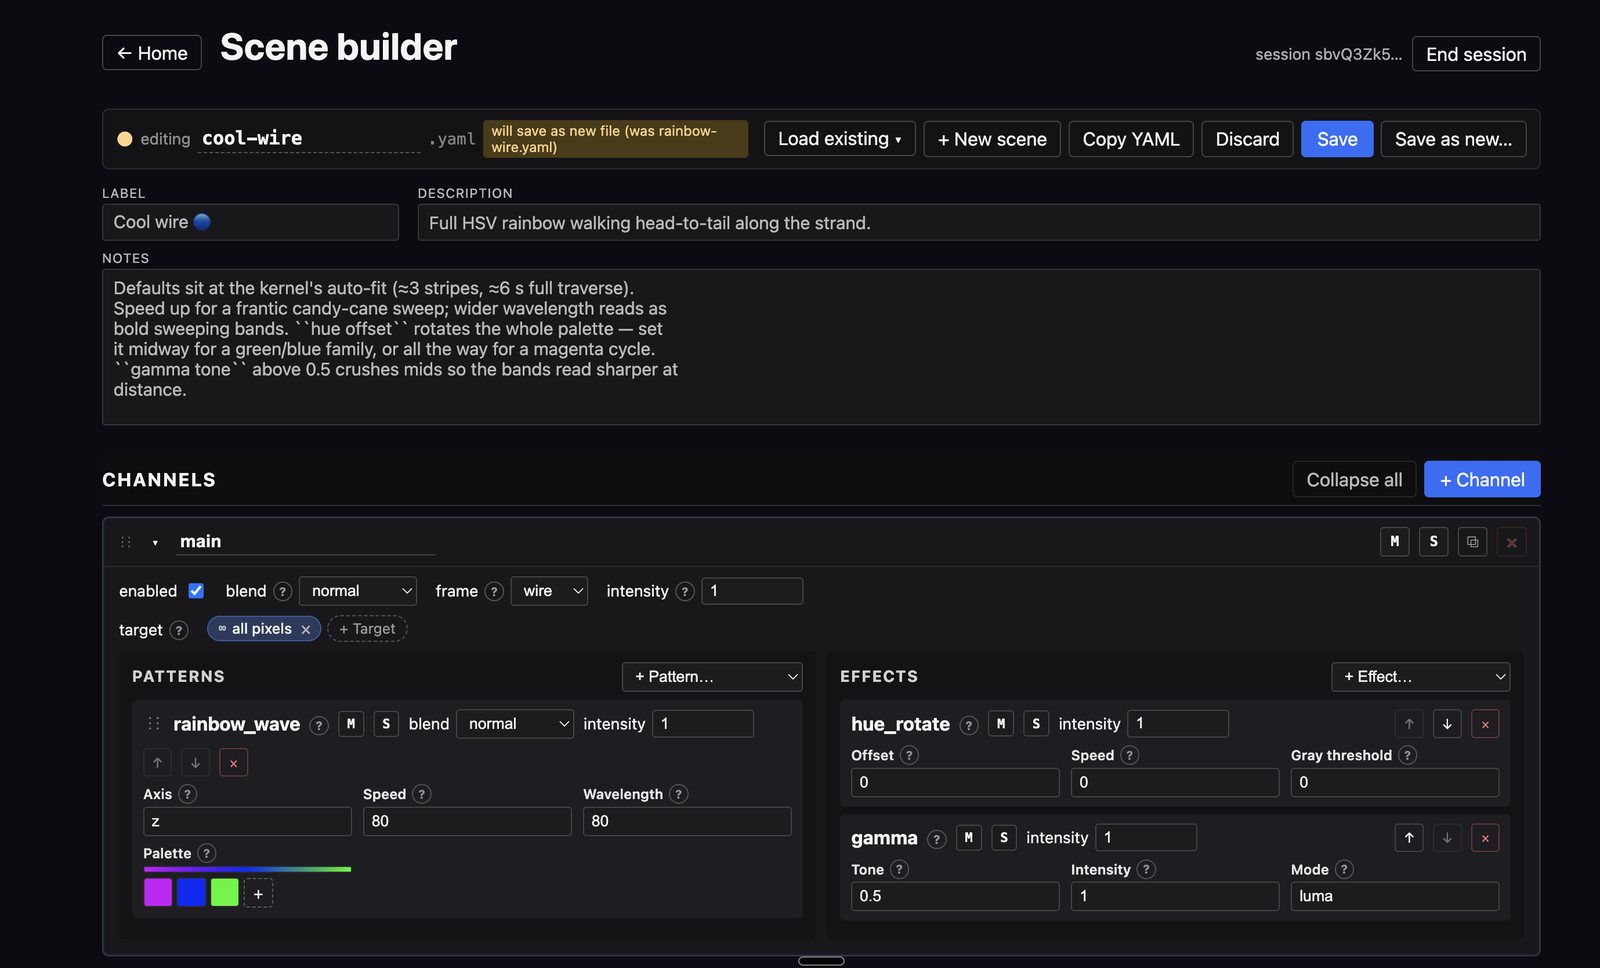Screen dimensions: 1600x968
Task: Show help for pattern Speed
Action: [421, 794]
